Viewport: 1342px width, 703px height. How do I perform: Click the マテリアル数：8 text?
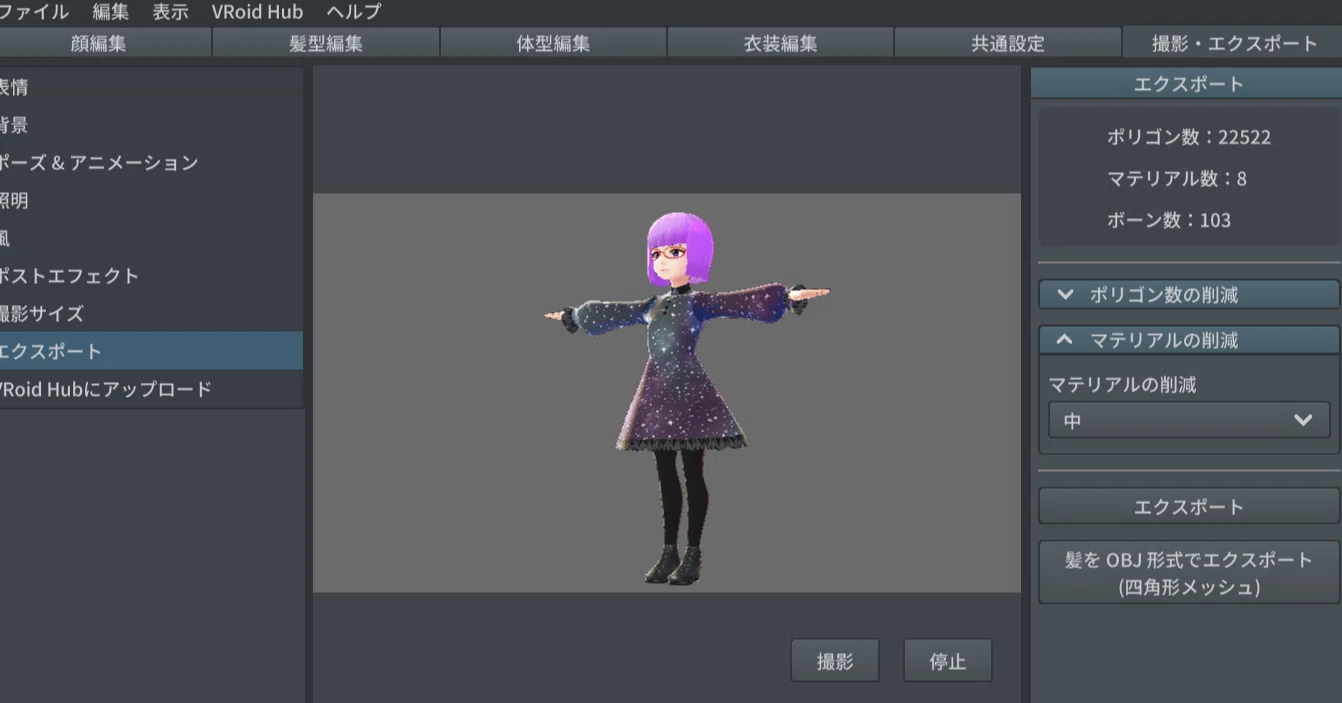(x=1177, y=179)
